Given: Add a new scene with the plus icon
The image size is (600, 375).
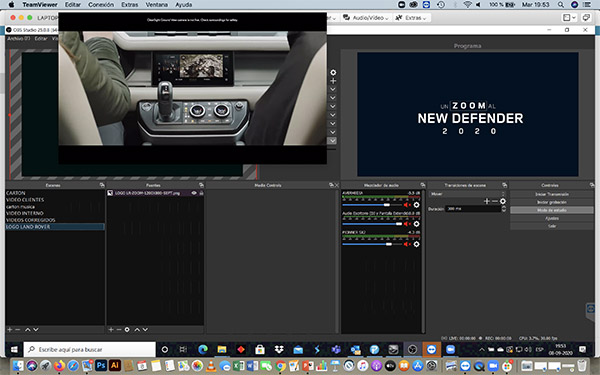Looking at the screenshot, I should click(10, 329).
